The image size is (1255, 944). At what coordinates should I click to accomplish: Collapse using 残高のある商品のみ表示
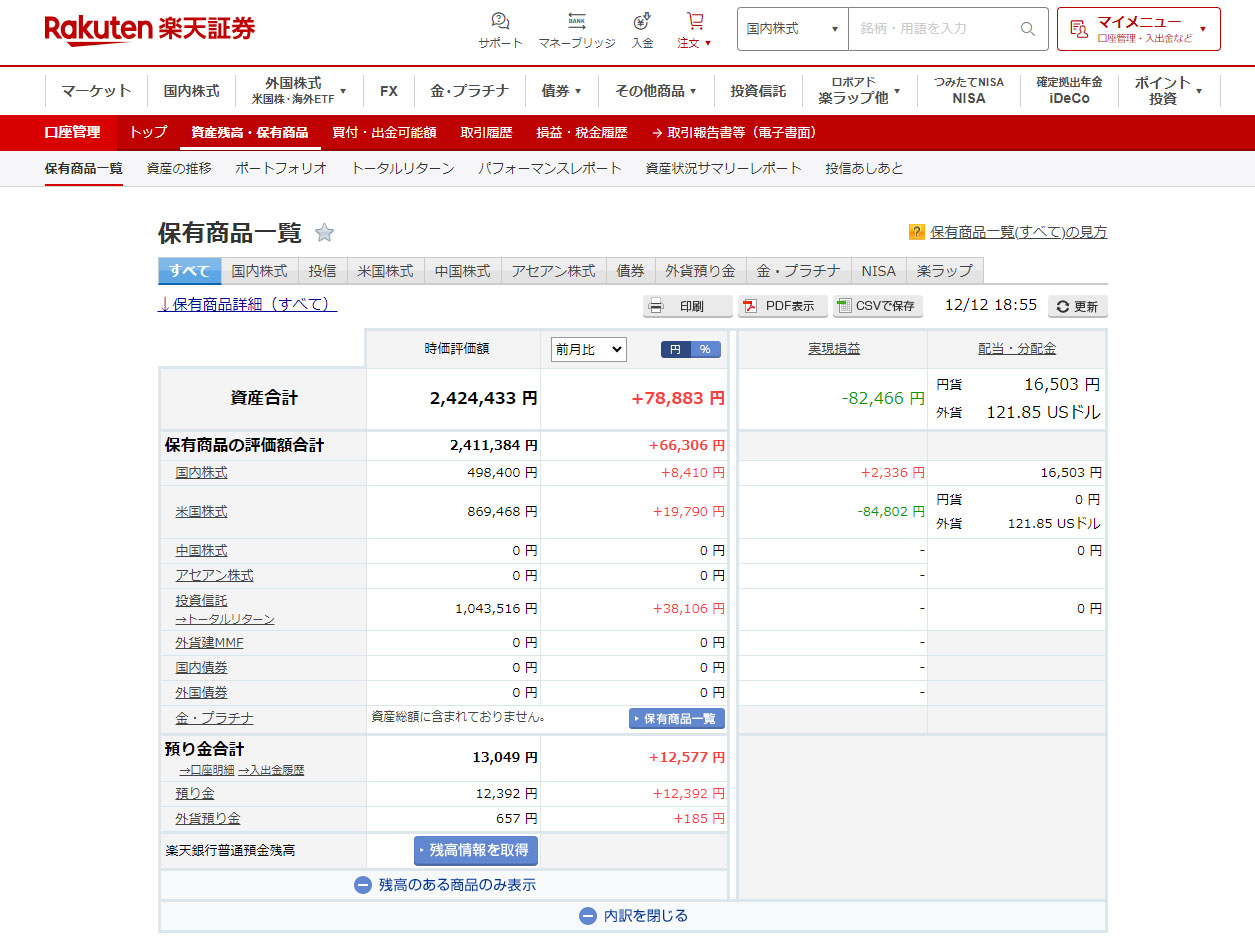(445, 885)
